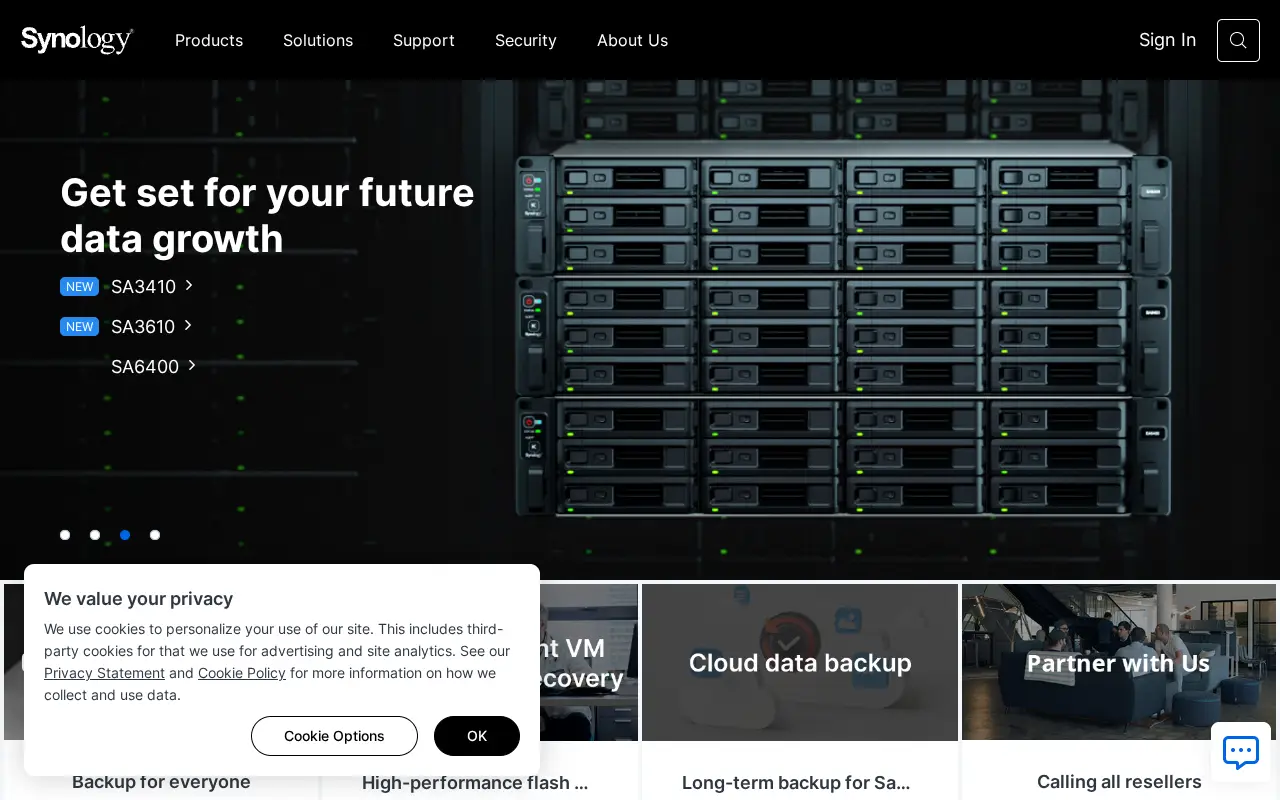Click the chevron next to SA6400
This screenshot has width=1280, height=800.
tap(192, 366)
